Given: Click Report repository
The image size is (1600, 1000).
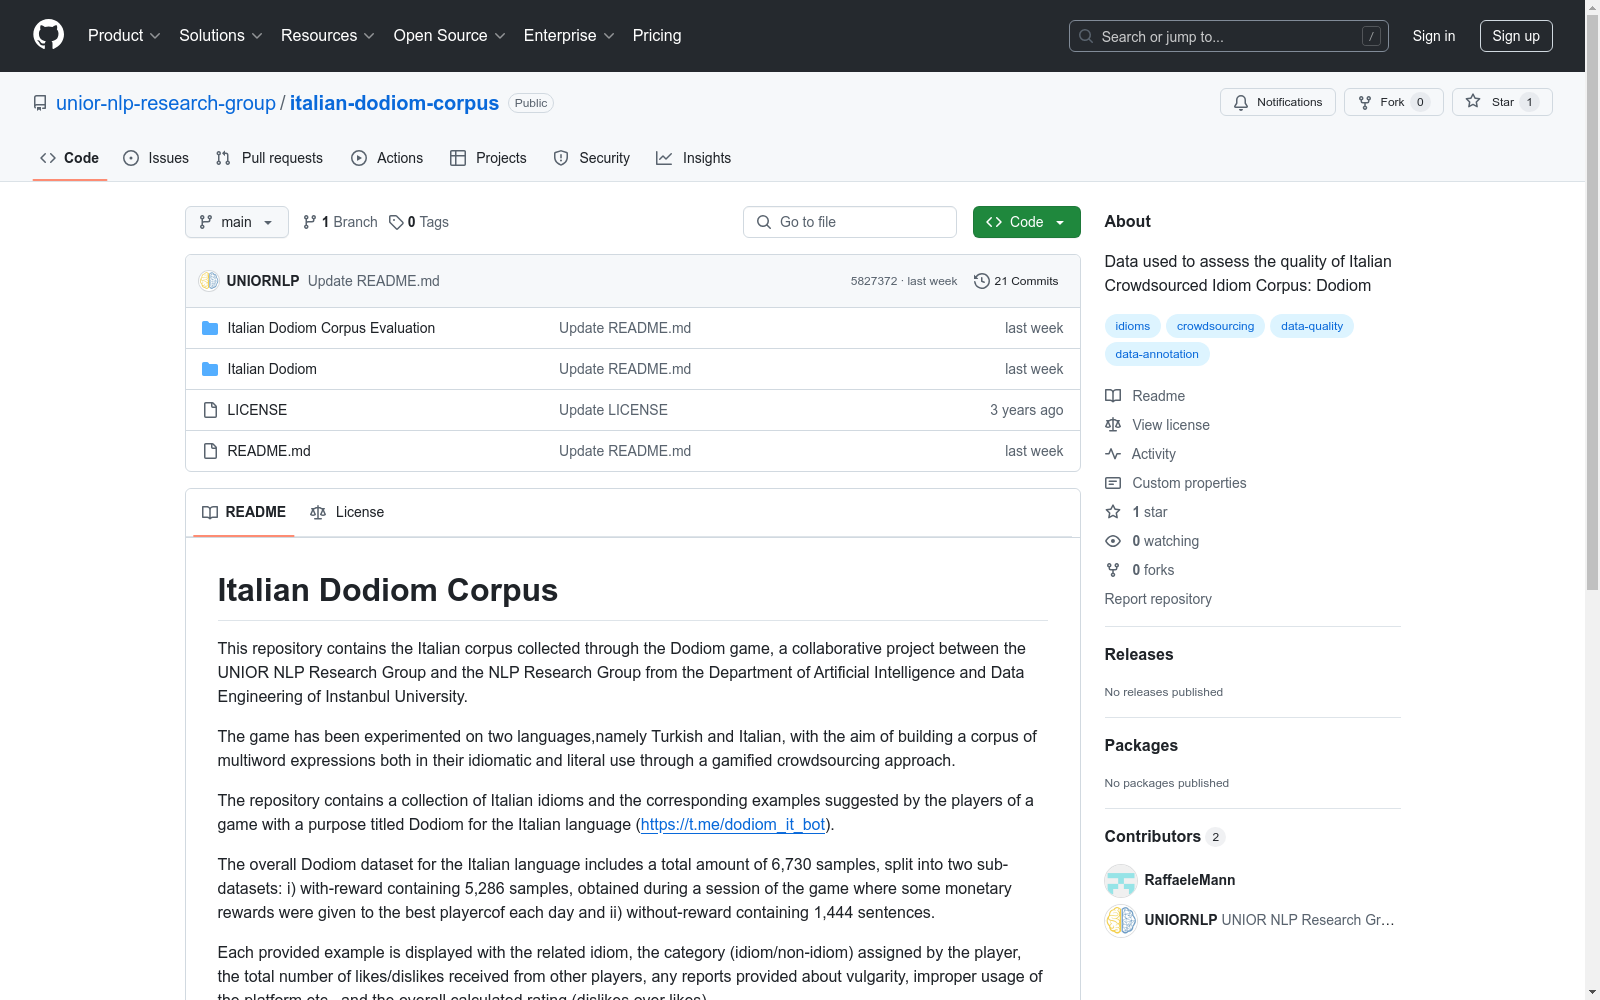Looking at the screenshot, I should pyautogui.click(x=1158, y=599).
